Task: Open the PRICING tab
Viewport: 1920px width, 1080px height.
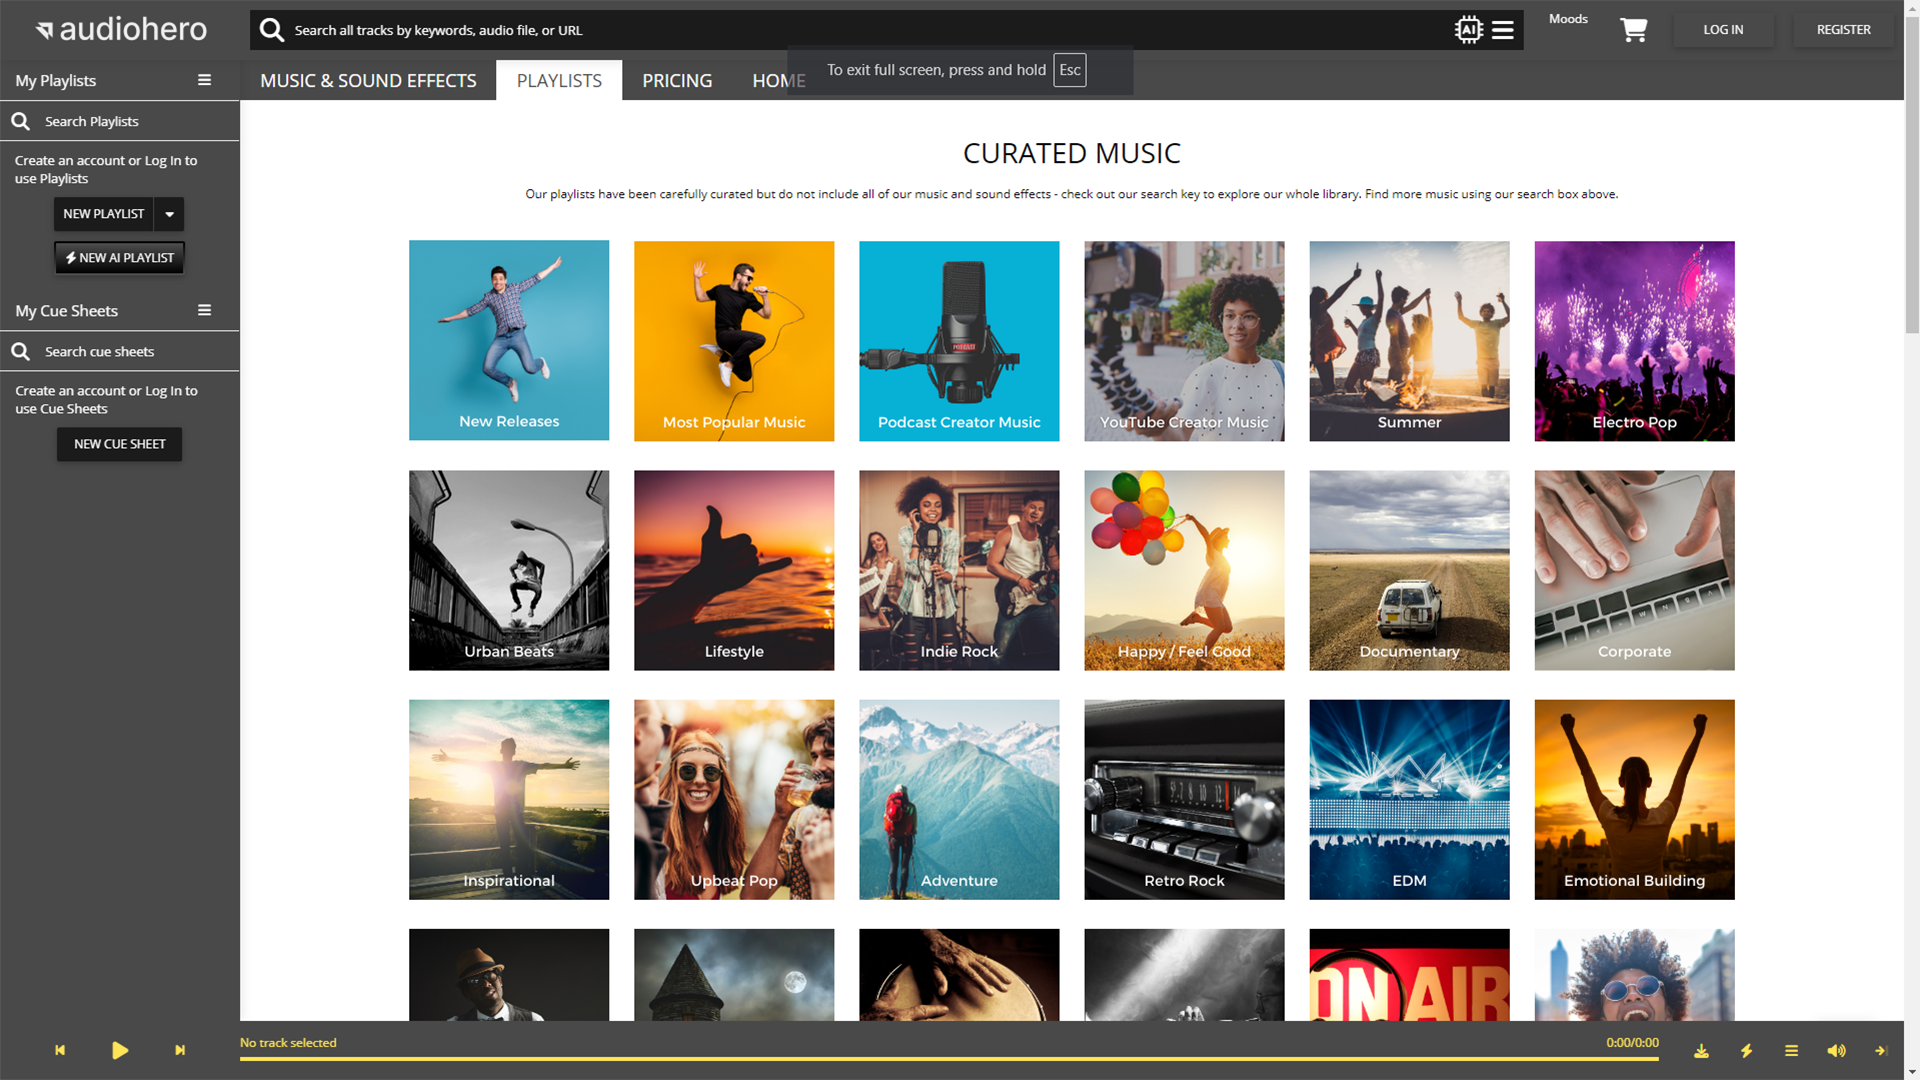Action: pos(677,80)
